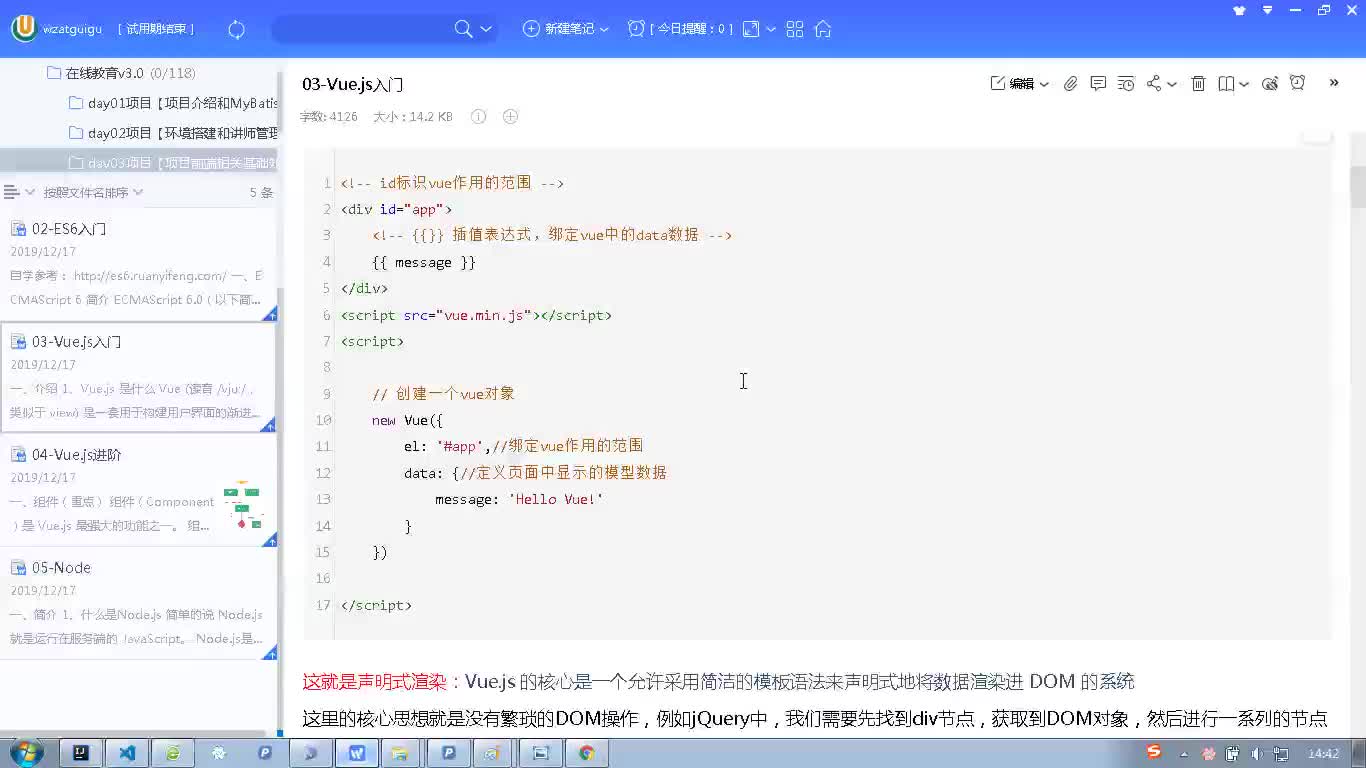Open the comments speech bubble icon
The image size is (1366, 768).
(1098, 84)
